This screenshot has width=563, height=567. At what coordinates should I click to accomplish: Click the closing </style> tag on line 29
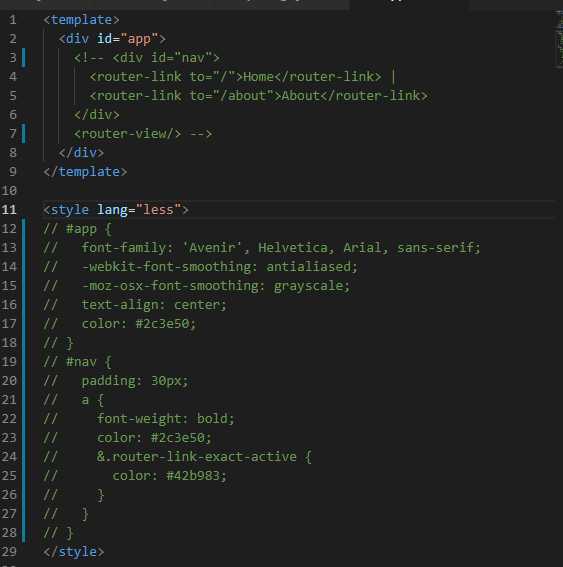click(x=74, y=552)
